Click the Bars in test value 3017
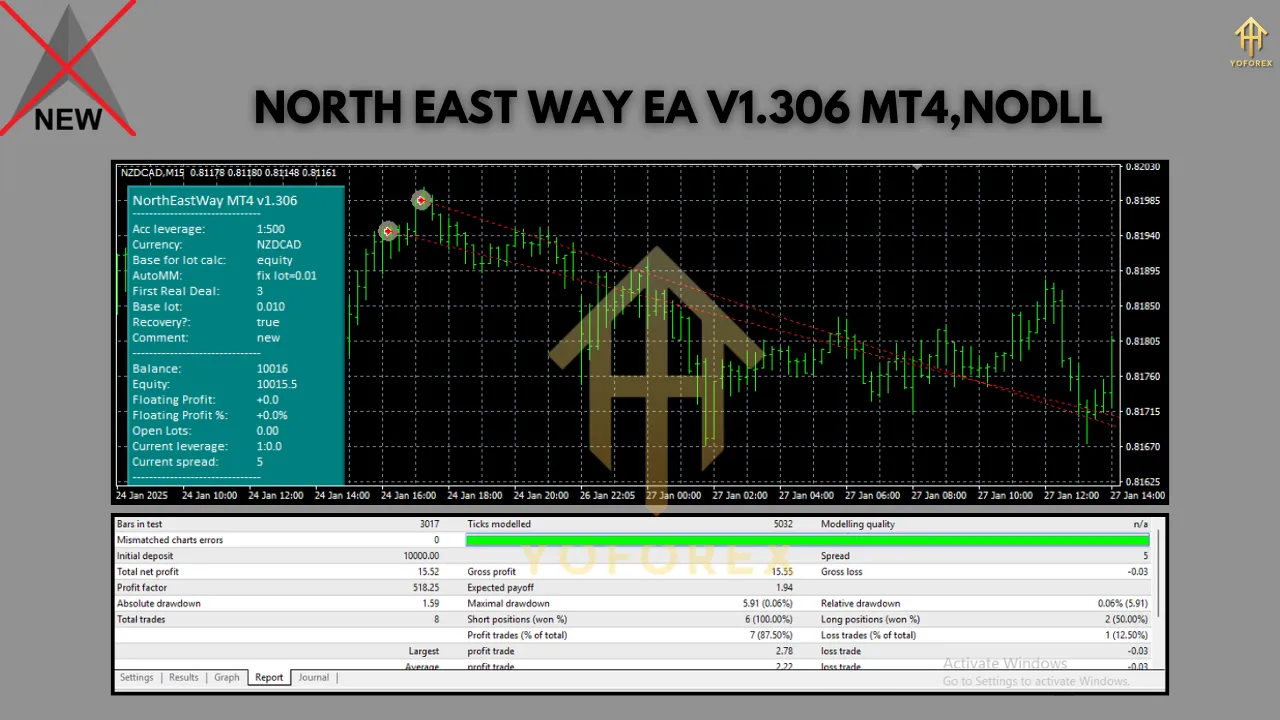Screen dimensions: 1280x720 point(429,524)
